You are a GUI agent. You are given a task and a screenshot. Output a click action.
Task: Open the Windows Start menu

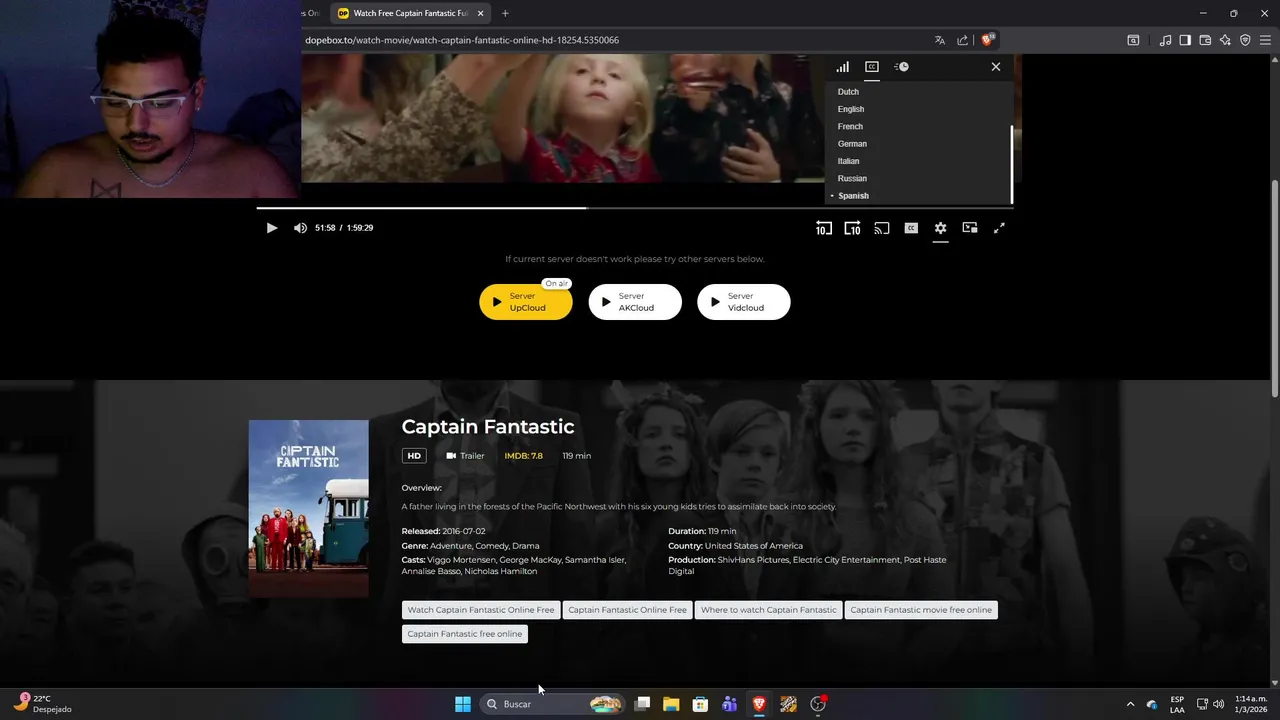[463, 704]
